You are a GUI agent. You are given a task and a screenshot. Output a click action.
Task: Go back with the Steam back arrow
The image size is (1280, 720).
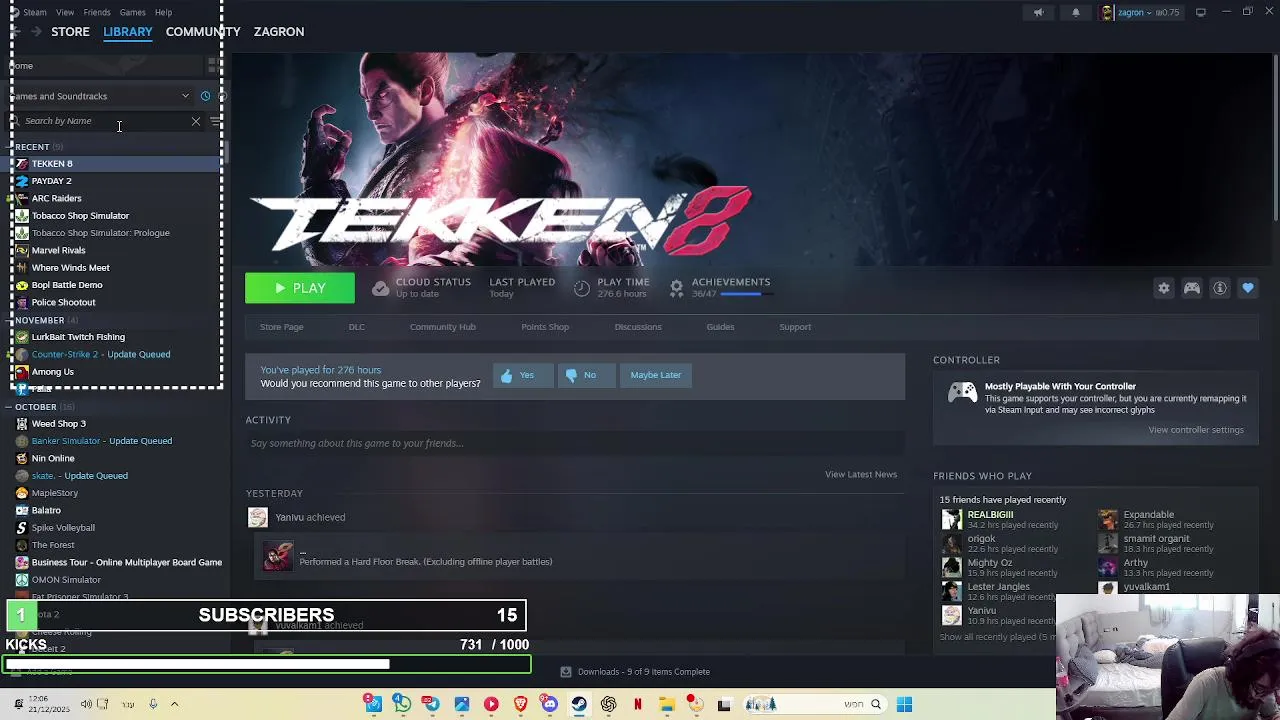click(14, 32)
